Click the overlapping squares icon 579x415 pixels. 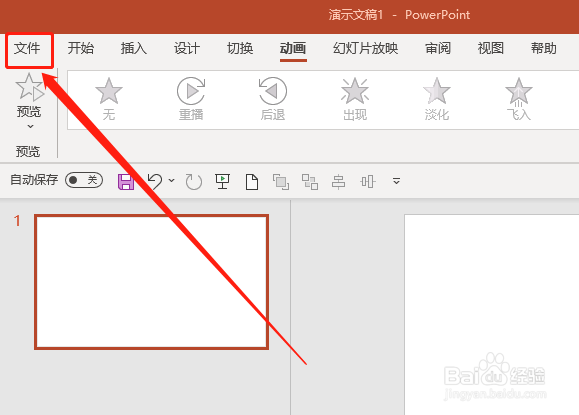(x=281, y=182)
